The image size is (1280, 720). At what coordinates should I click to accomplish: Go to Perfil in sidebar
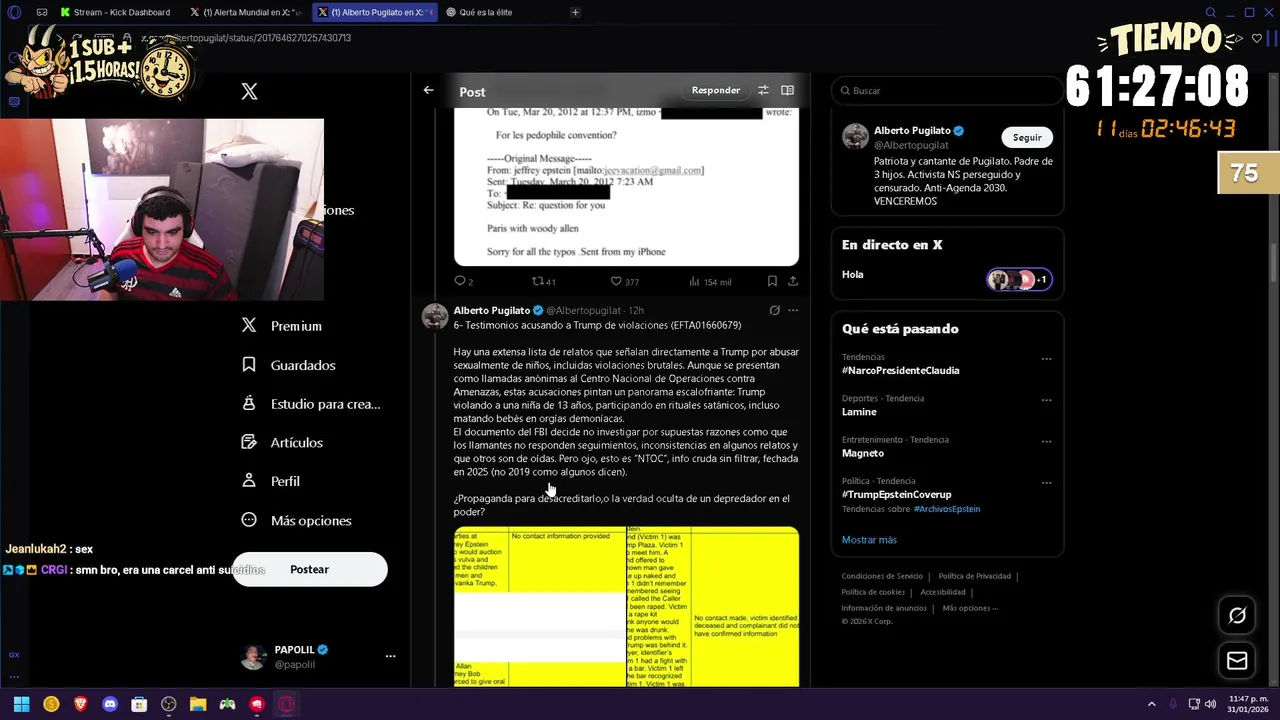272,481
